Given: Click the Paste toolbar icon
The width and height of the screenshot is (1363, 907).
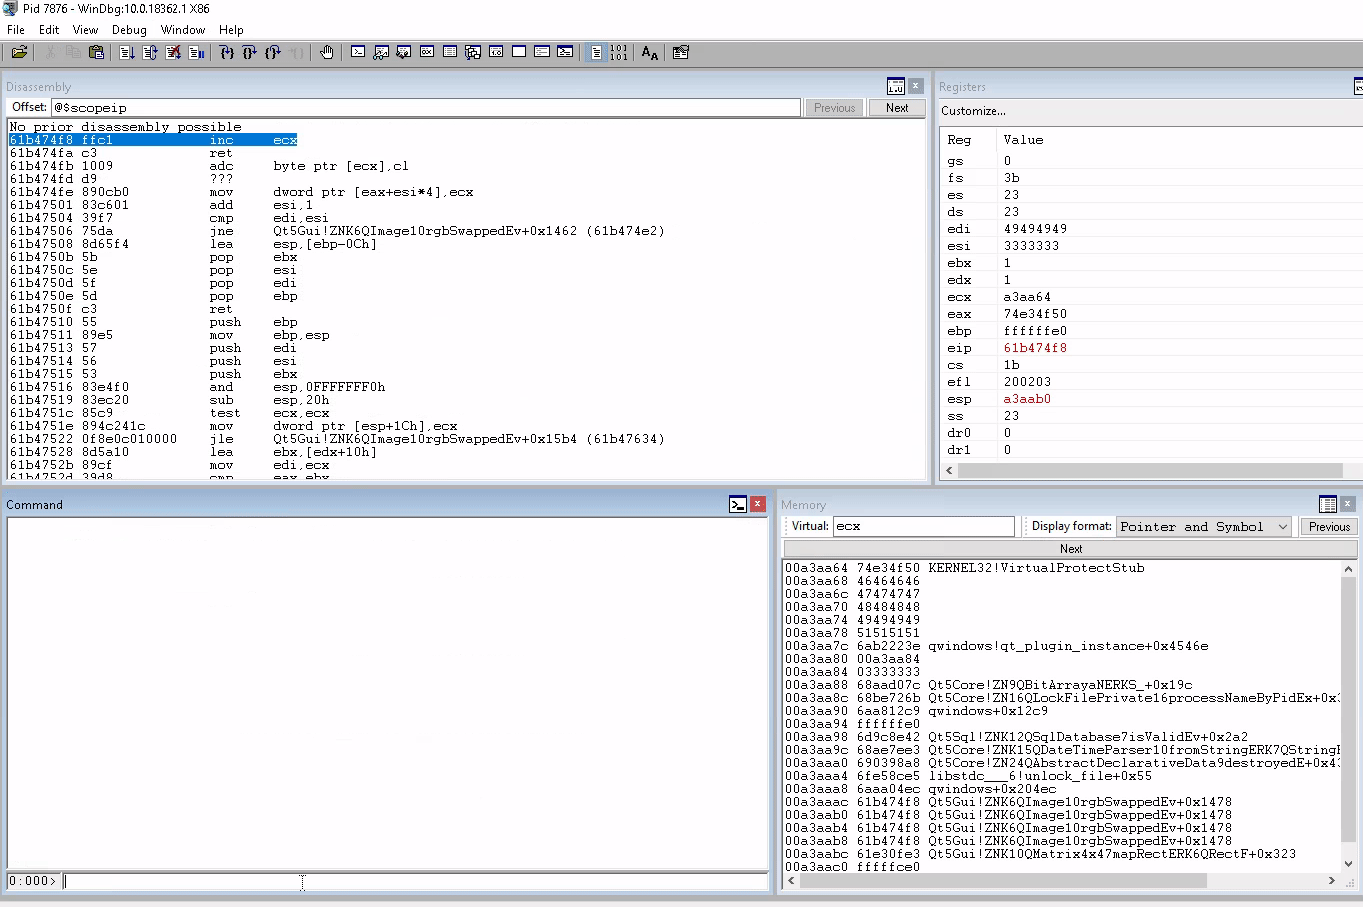Looking at the screenshot, I should tap(97, 52).
